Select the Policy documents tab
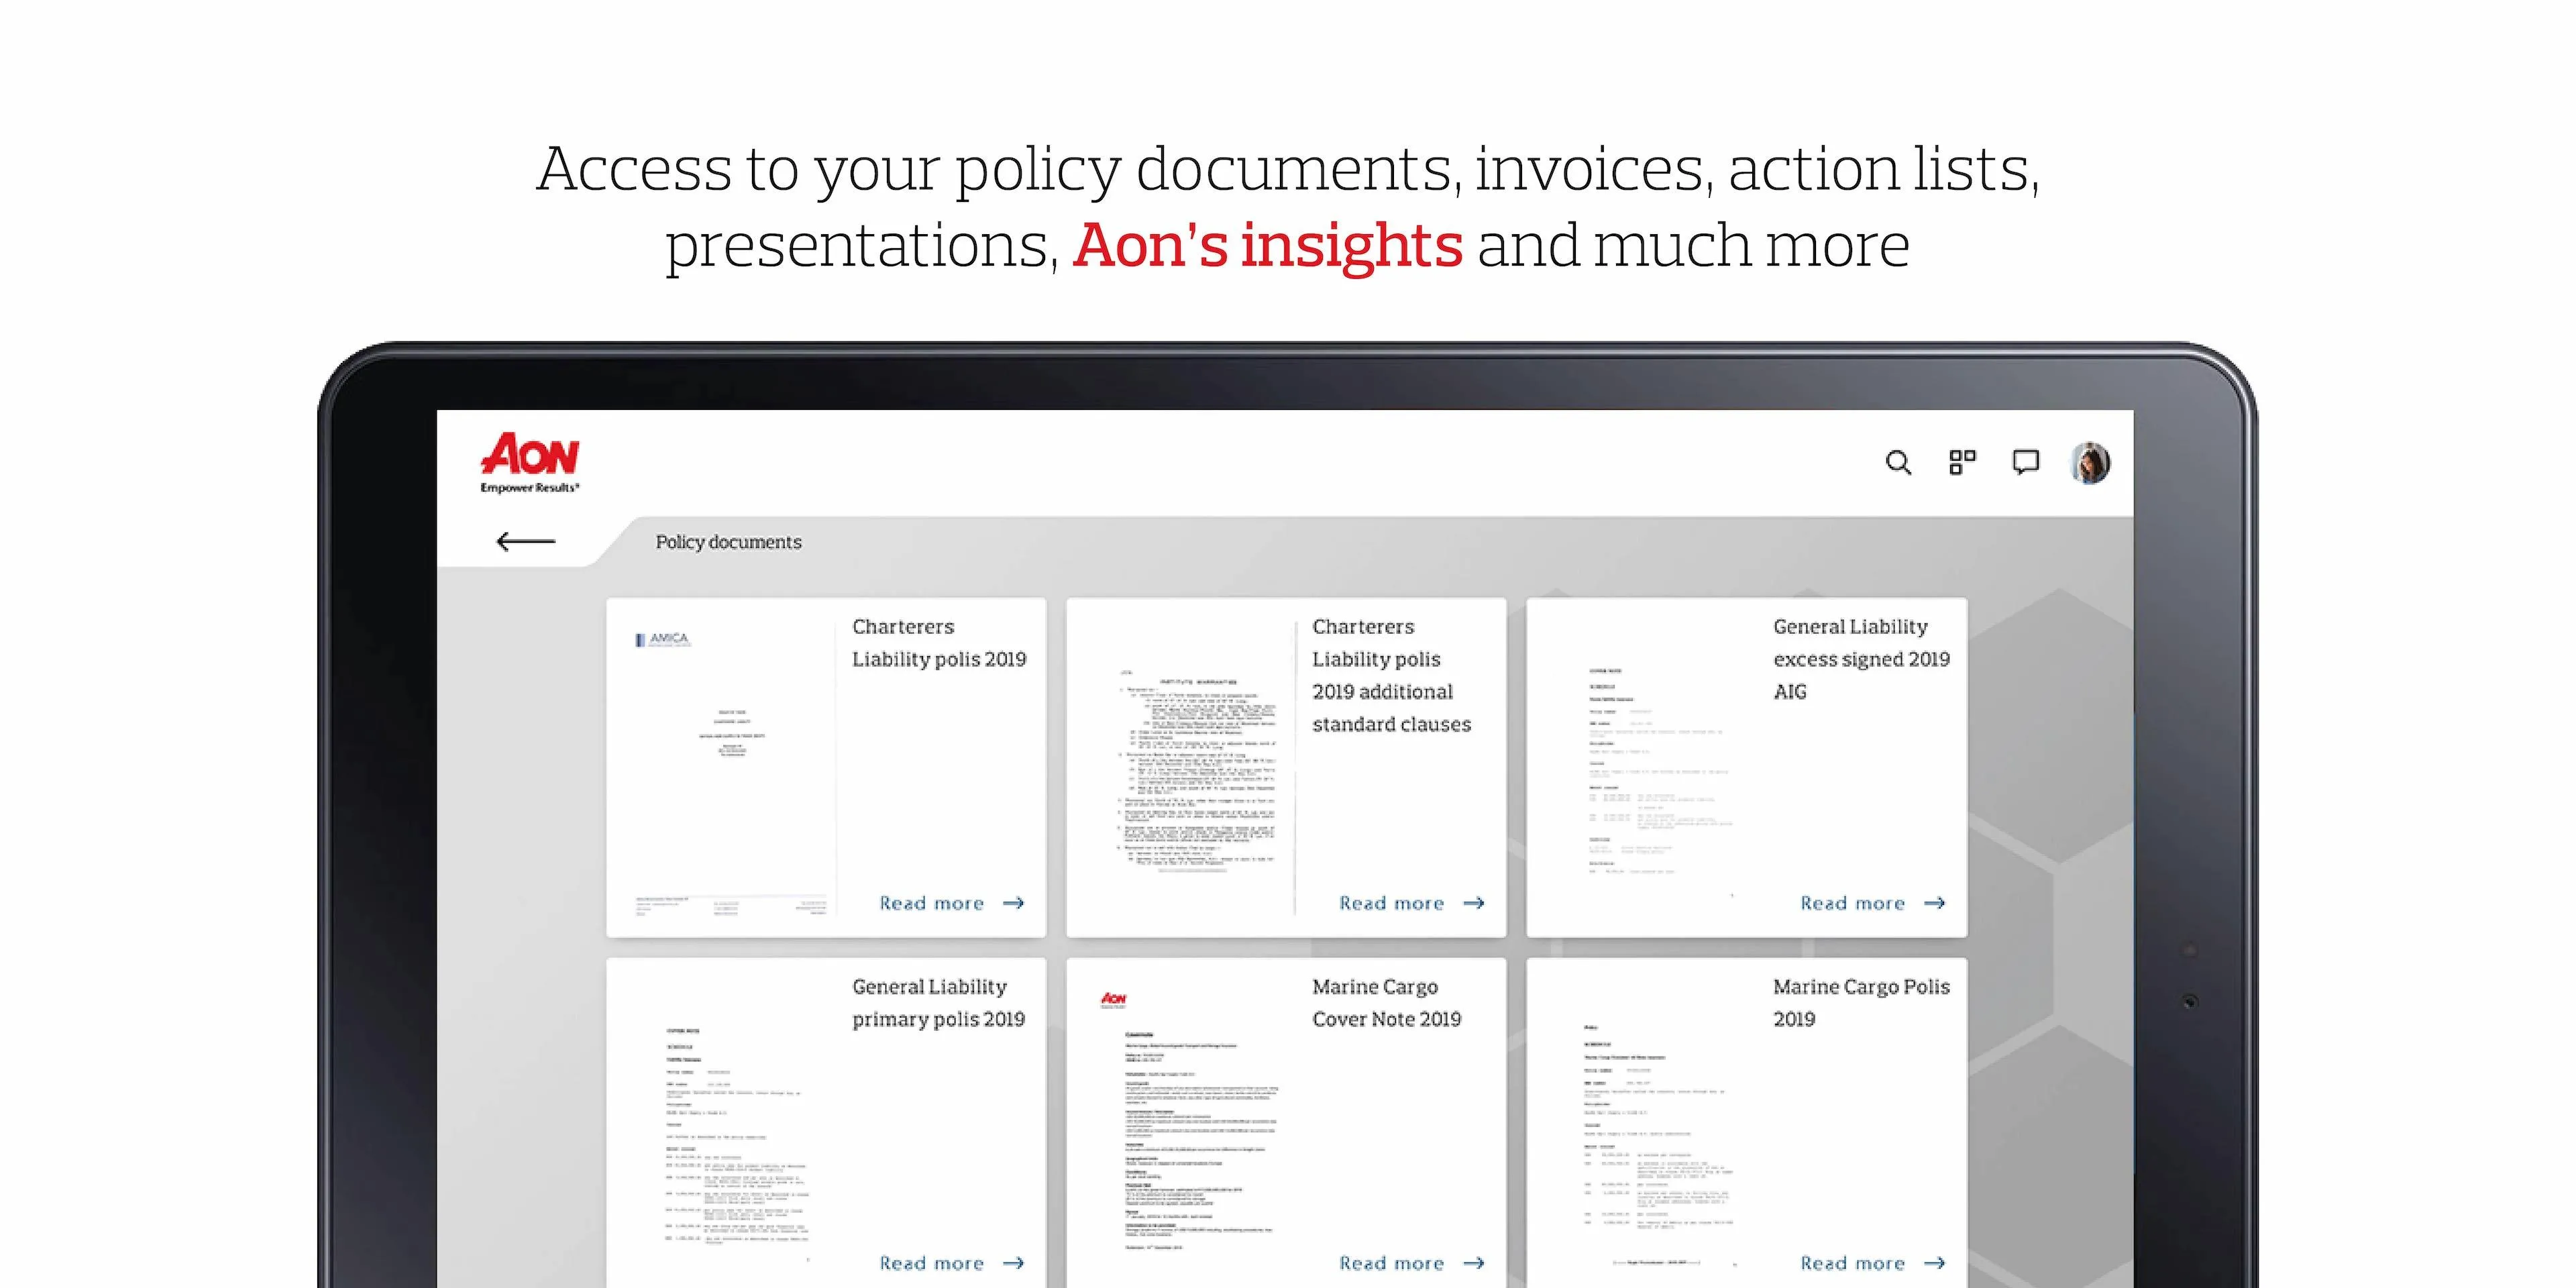The height and width of the screenshot is (1288, 2576). click(x=728, y=542)
